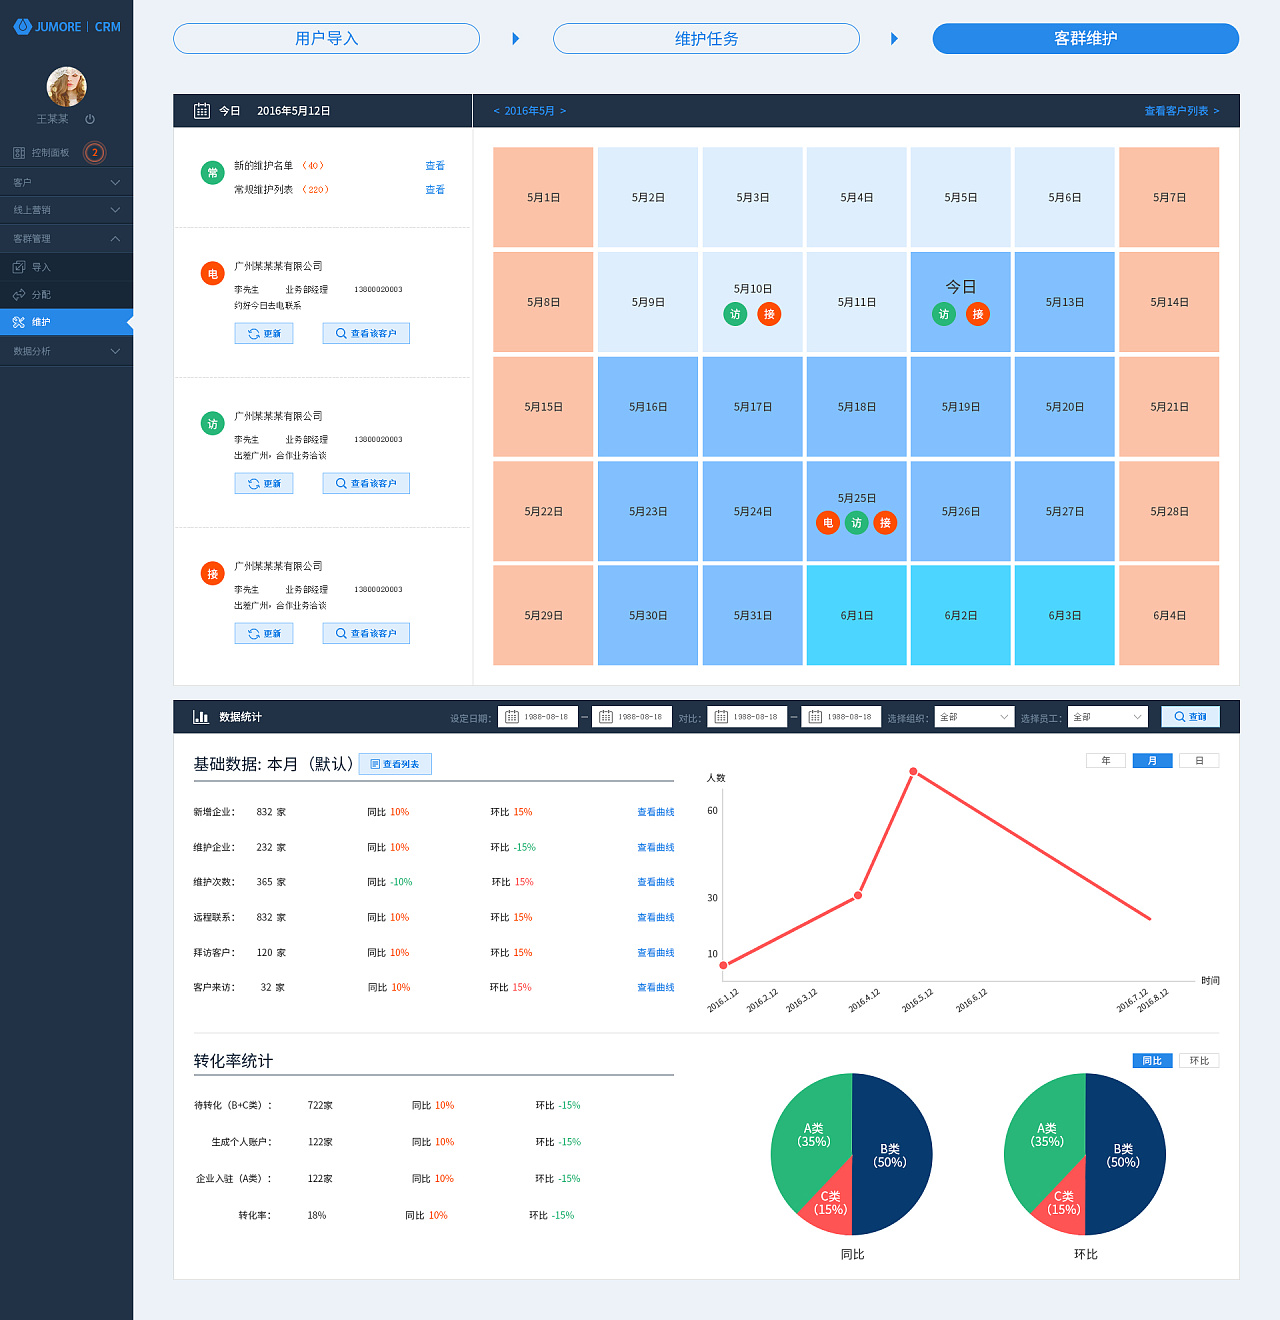
Task: Collapse the 客群管理 sidebar section
Action: coord(66,239)
